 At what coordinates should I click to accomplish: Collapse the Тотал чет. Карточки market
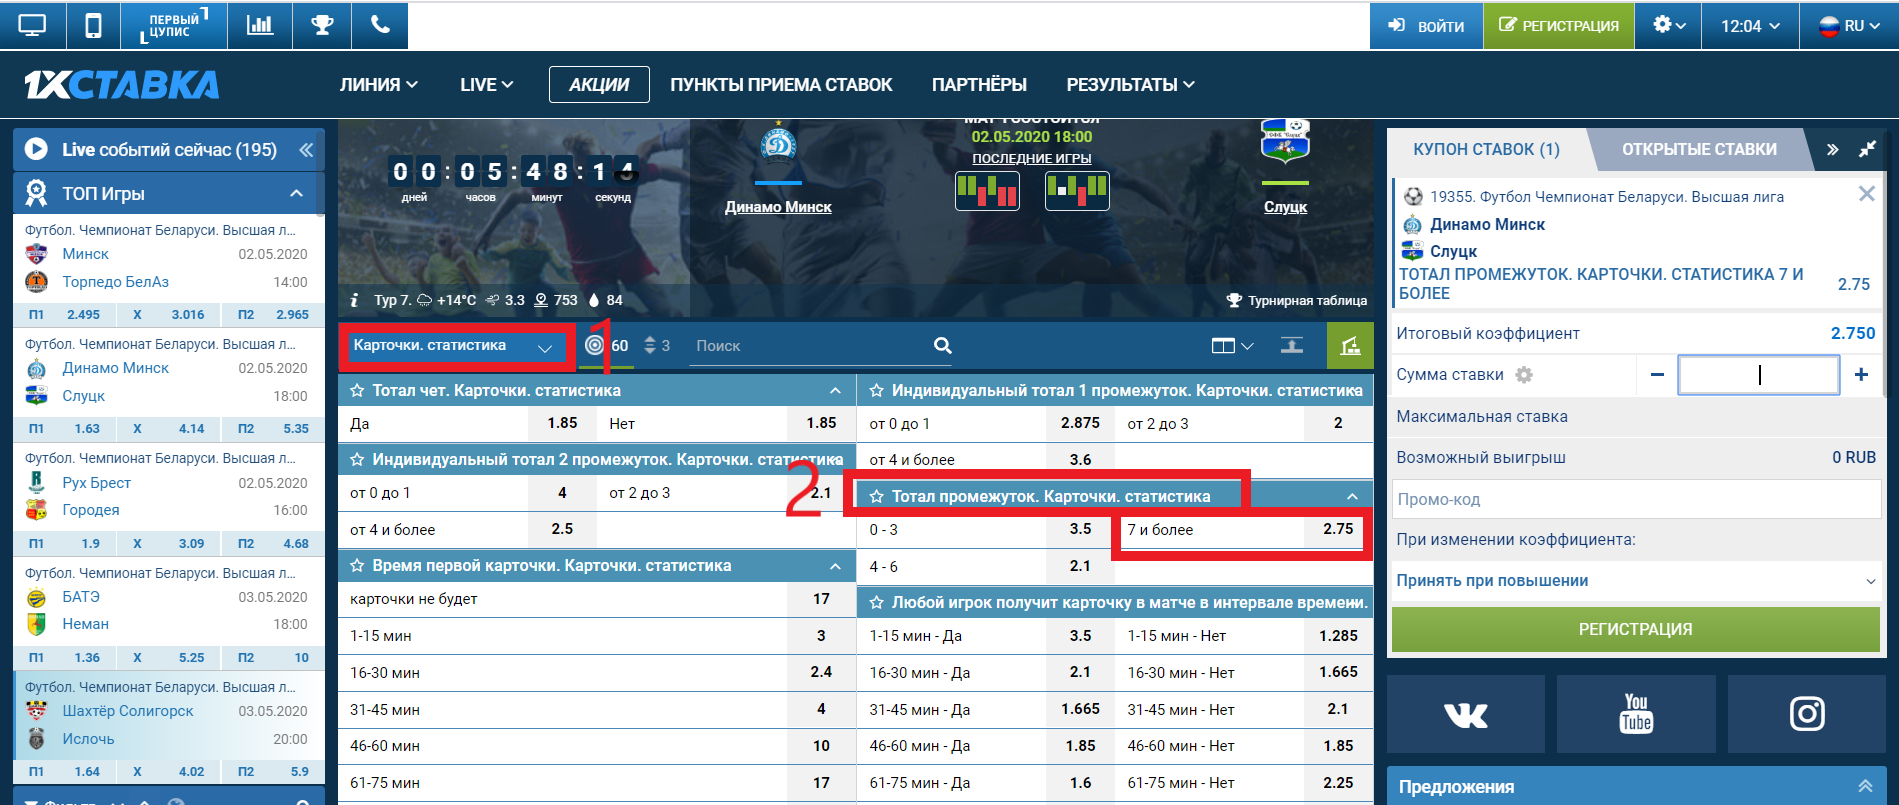pos(836,390)
